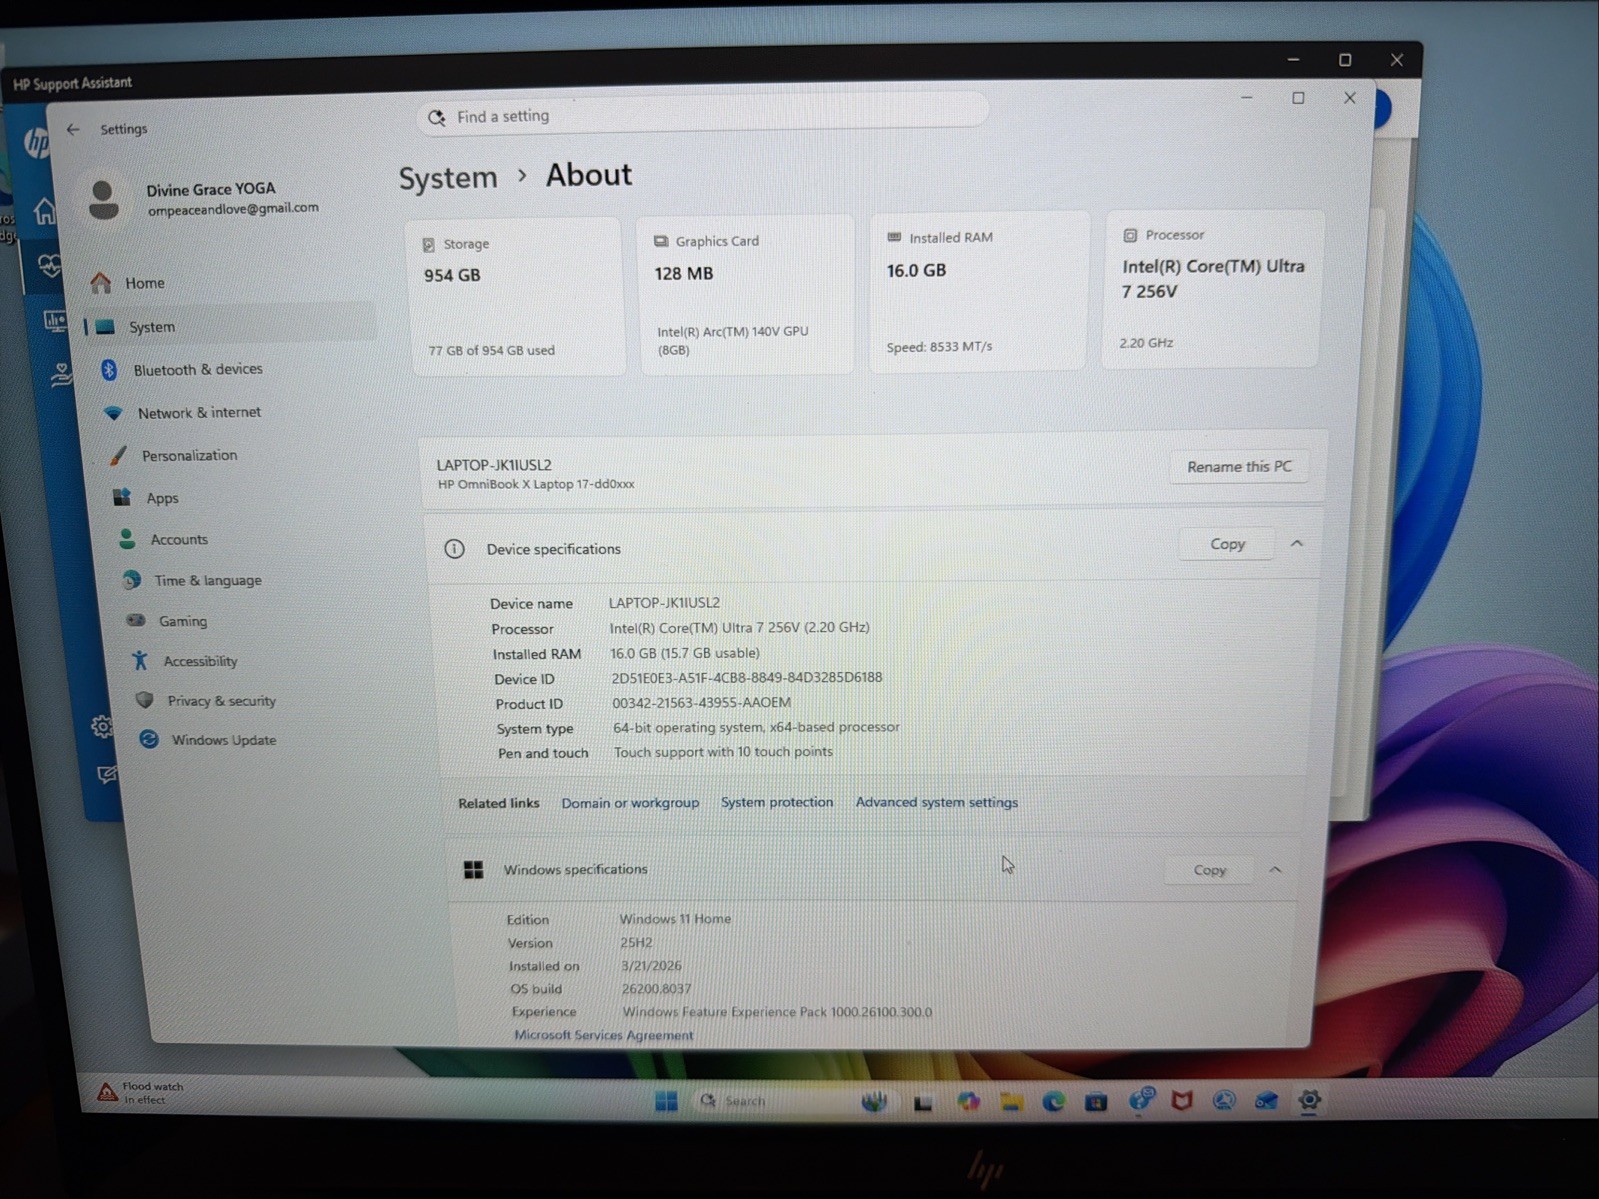
Task: Open the Installed RAM info card
Action: [x=978, y=292]
